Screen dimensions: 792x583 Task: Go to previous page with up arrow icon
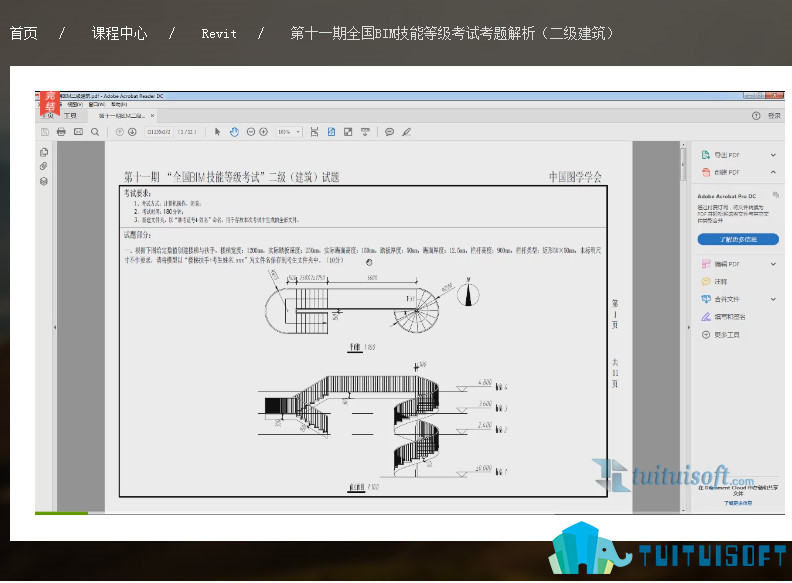[x=120, y=132]
